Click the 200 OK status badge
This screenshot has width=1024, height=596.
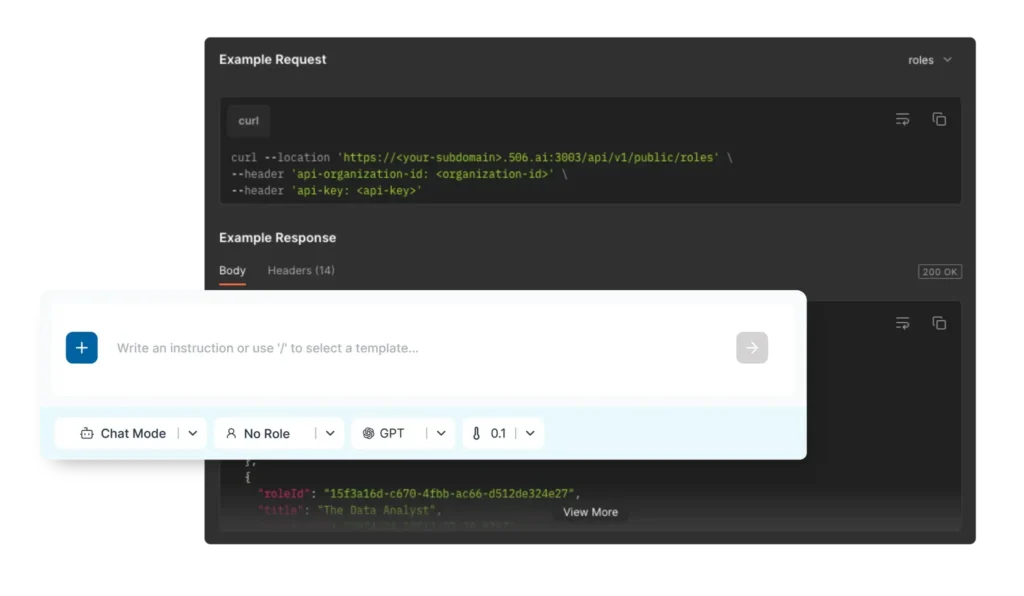coord(939,270)
